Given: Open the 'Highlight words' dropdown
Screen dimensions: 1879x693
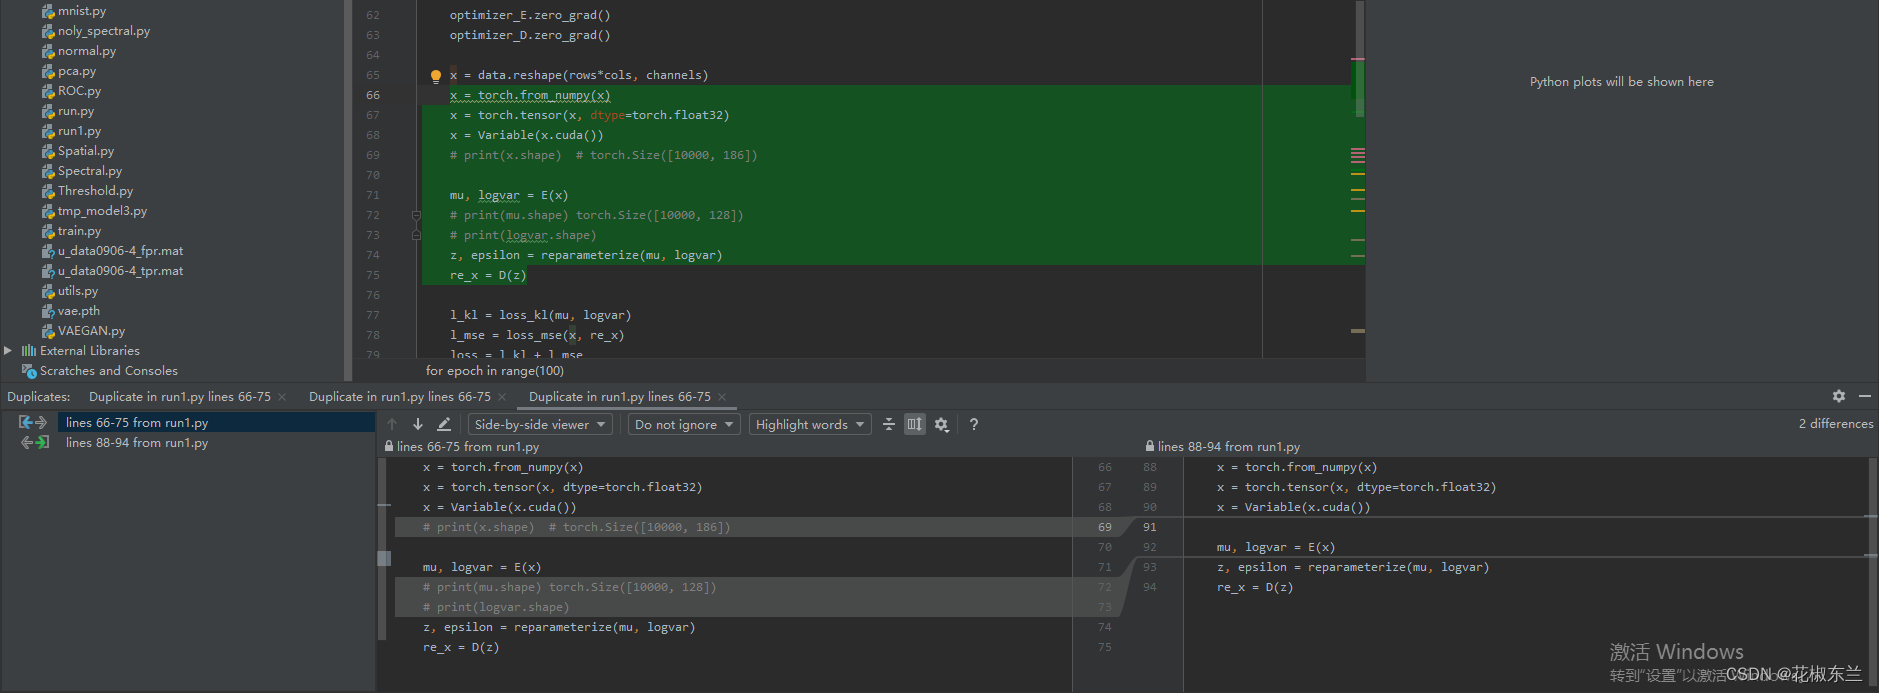Looking at the screenshot, I should coord(810,424).
